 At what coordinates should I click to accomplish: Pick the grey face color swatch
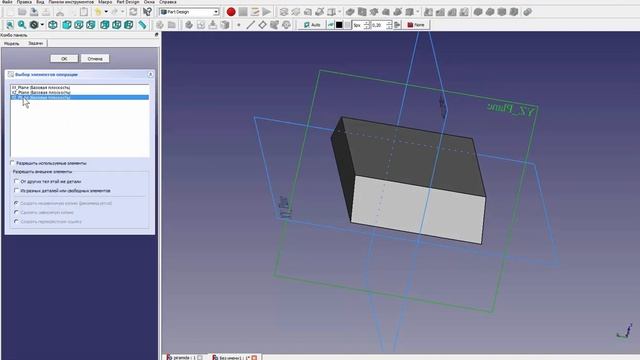(x=347, y=25)
